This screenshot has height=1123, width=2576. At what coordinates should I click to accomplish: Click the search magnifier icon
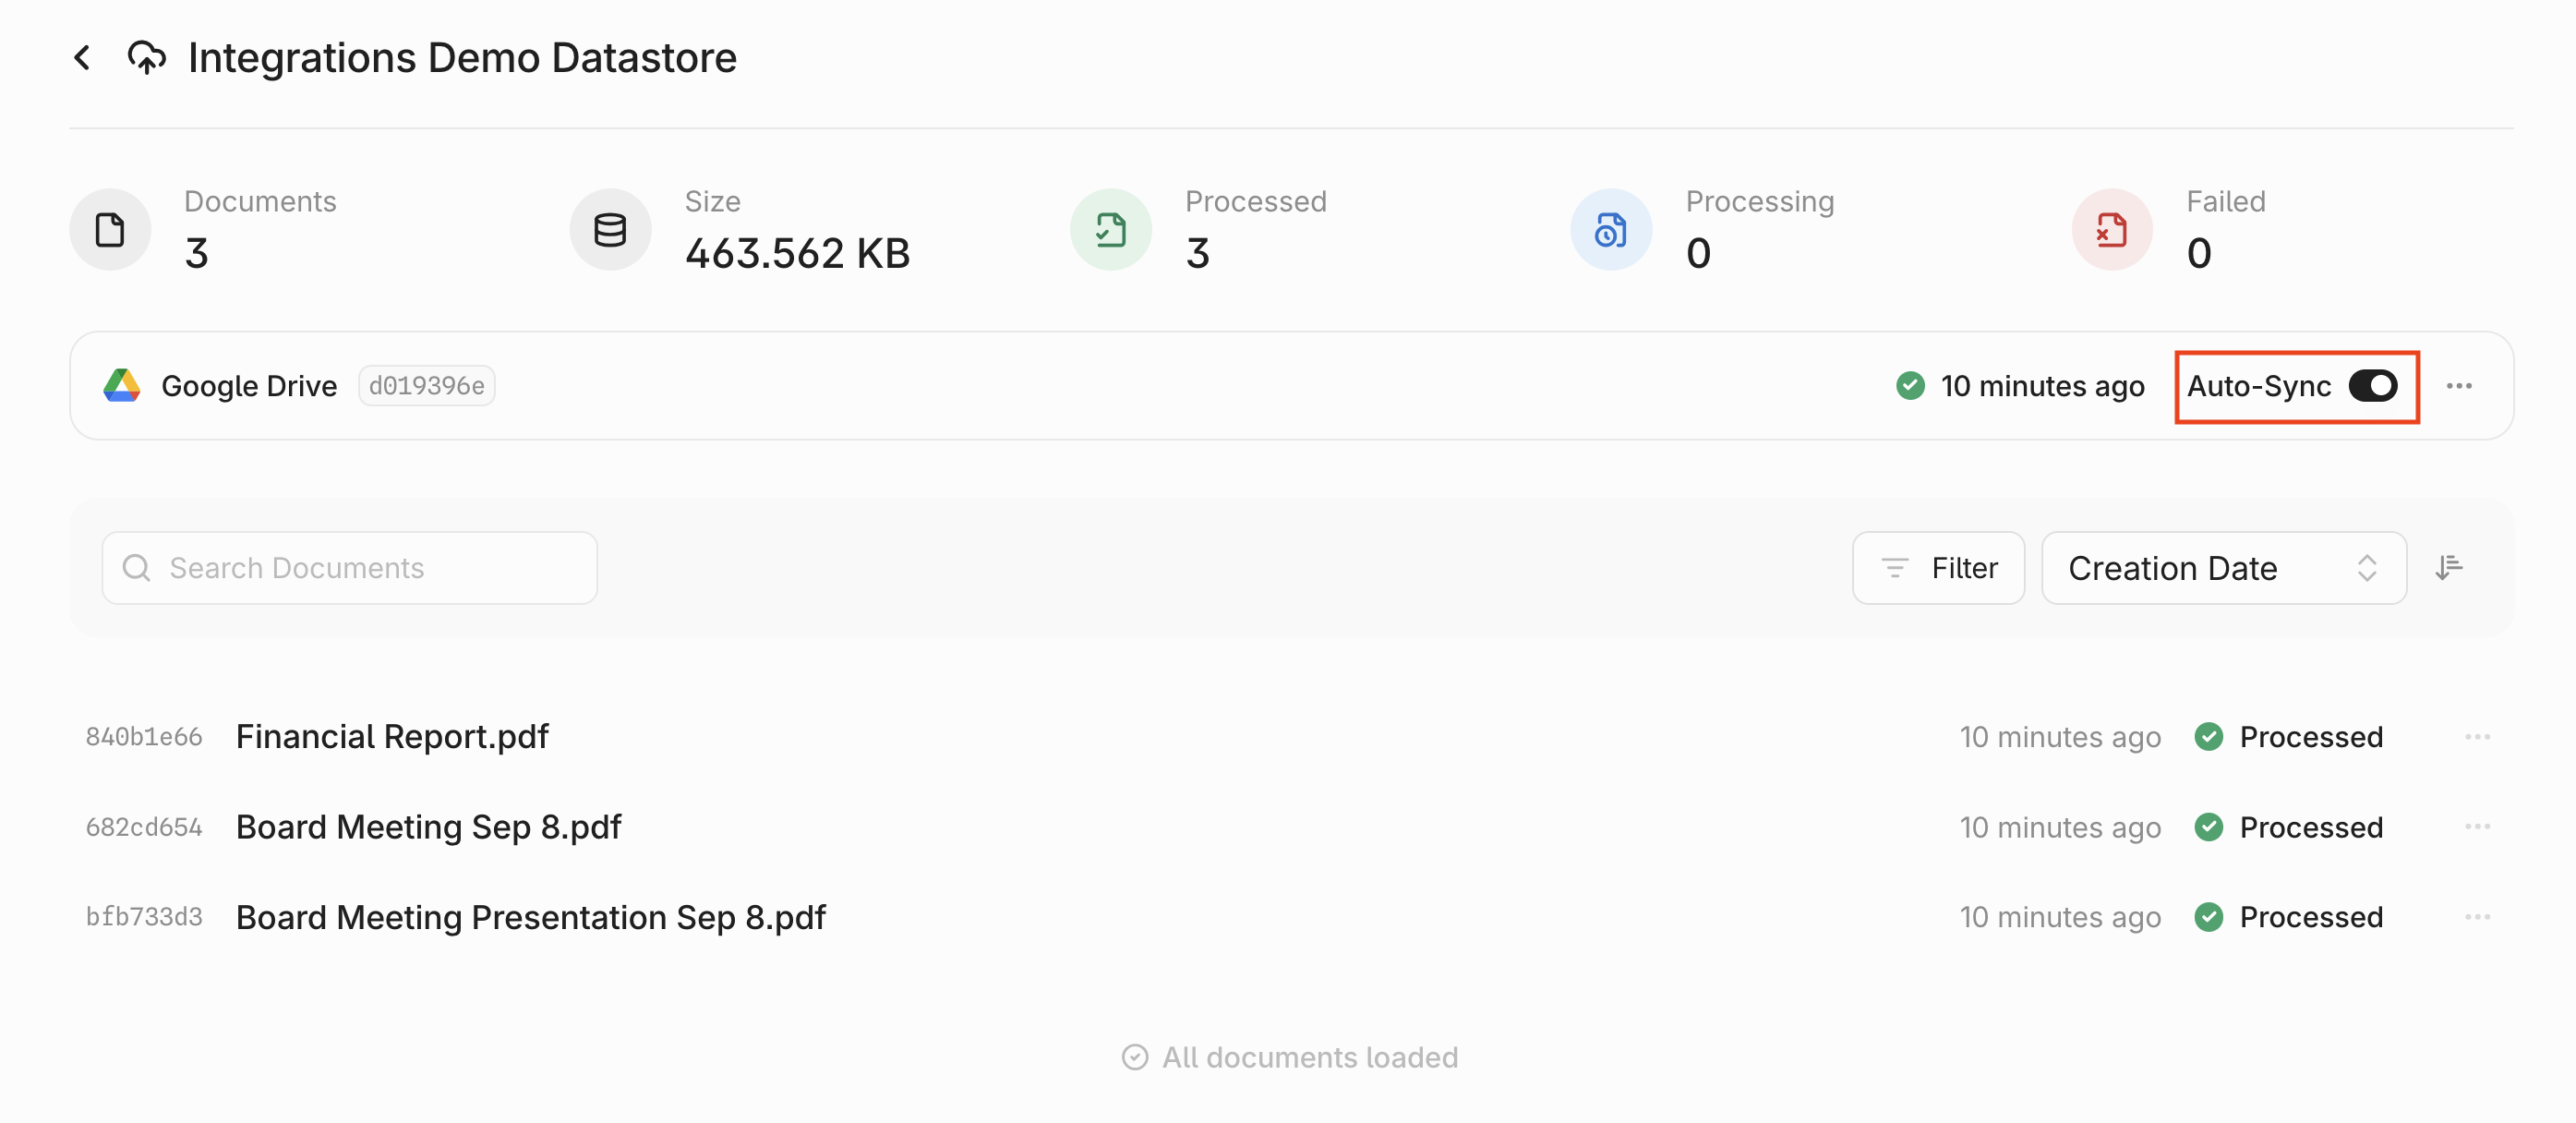click(137, 567)
